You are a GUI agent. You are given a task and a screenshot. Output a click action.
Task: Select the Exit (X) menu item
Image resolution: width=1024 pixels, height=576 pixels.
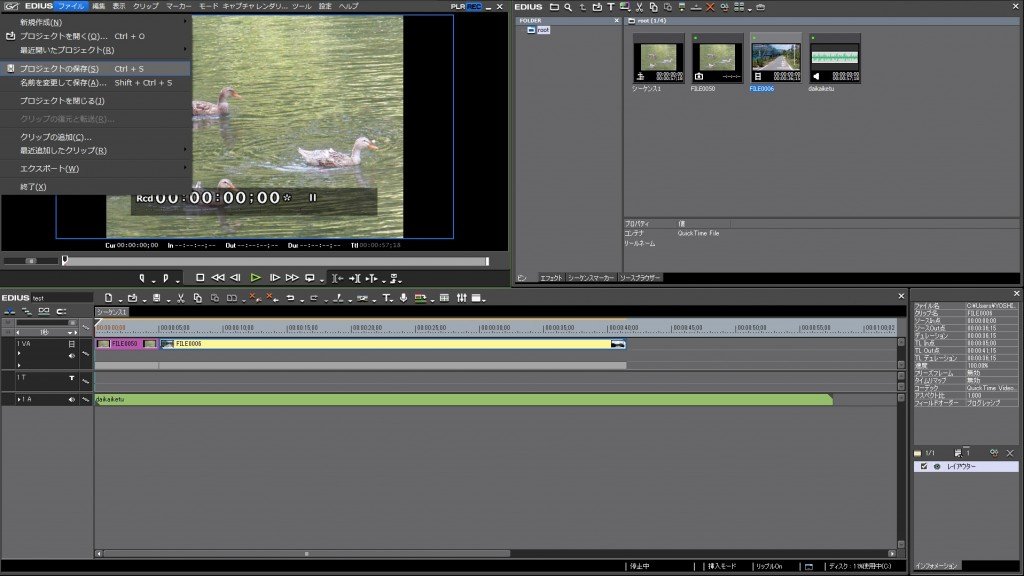click(x=95, y=187)
